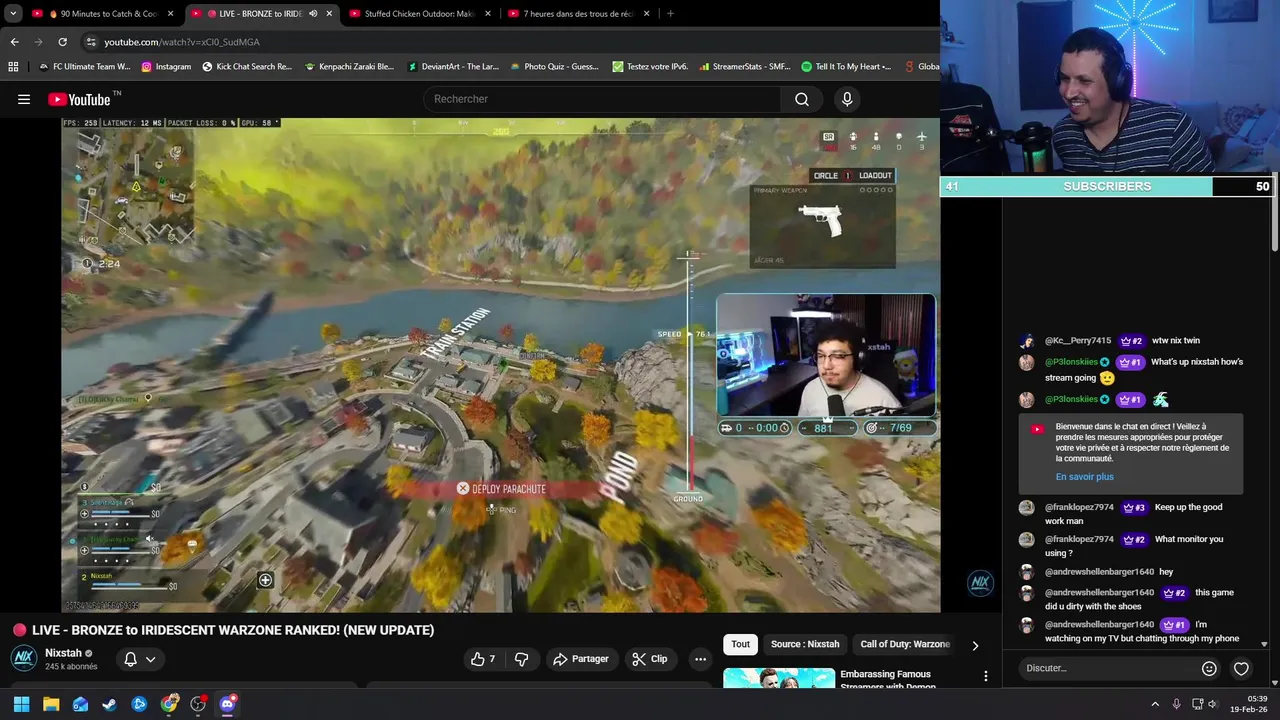
Task: Open the FC Ultimate Team bookmark
Action: [x=84, y=67]
